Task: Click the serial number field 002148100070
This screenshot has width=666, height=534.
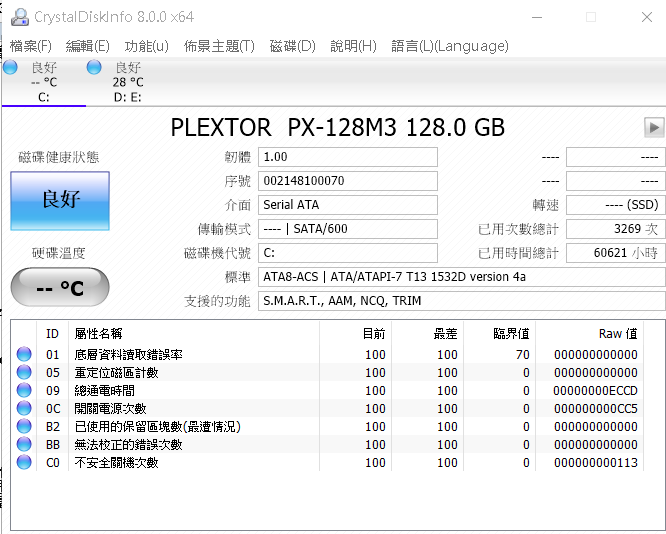Action: [348, 181]
